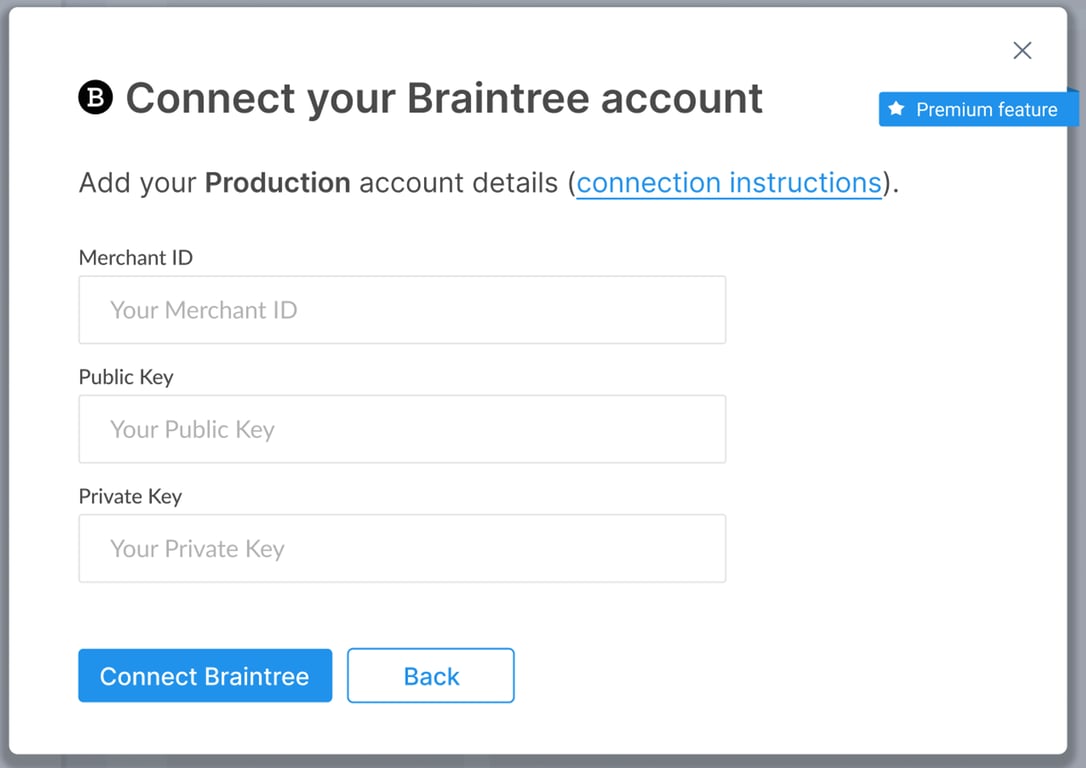Click the star icon in the Premium badge
This screenshot has height=768, width=1086.
pyautogui.click(x=896, y=108)
